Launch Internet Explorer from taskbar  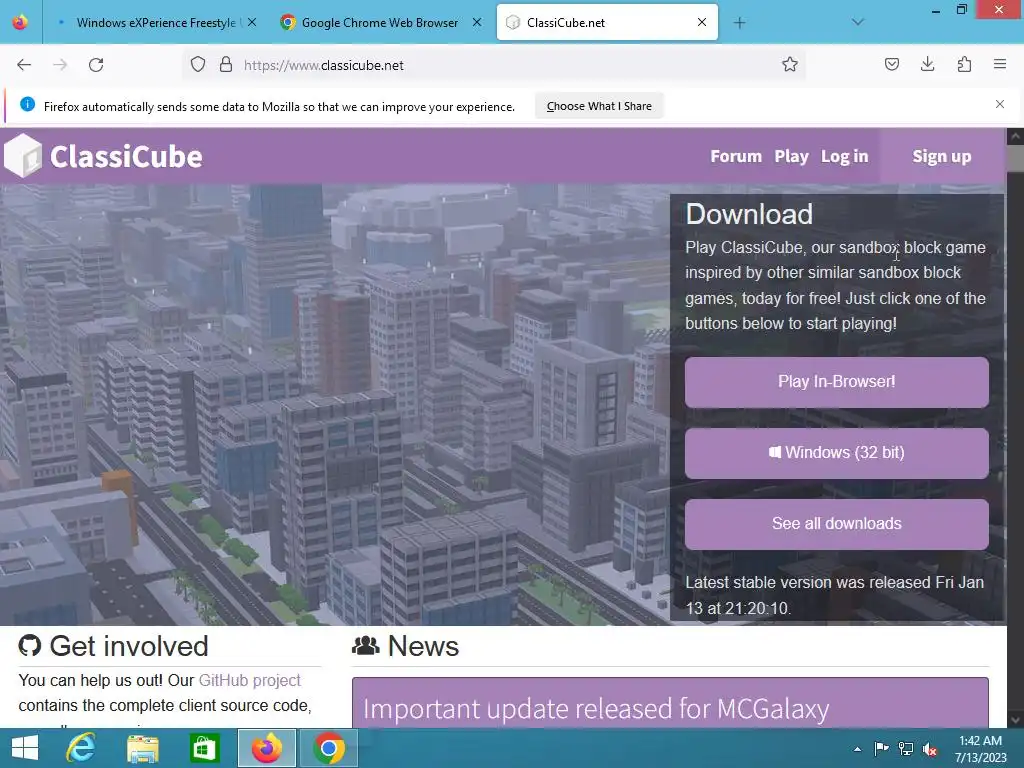point(80,748)
